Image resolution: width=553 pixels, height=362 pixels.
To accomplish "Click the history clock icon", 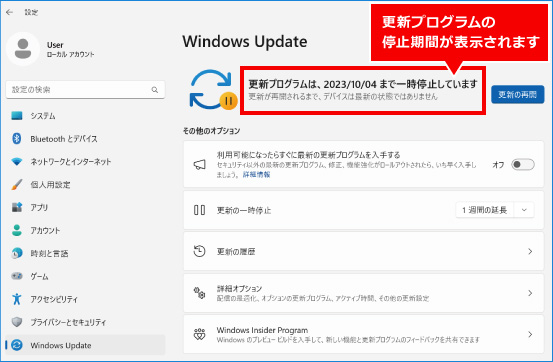I will (x=199, y=251).
